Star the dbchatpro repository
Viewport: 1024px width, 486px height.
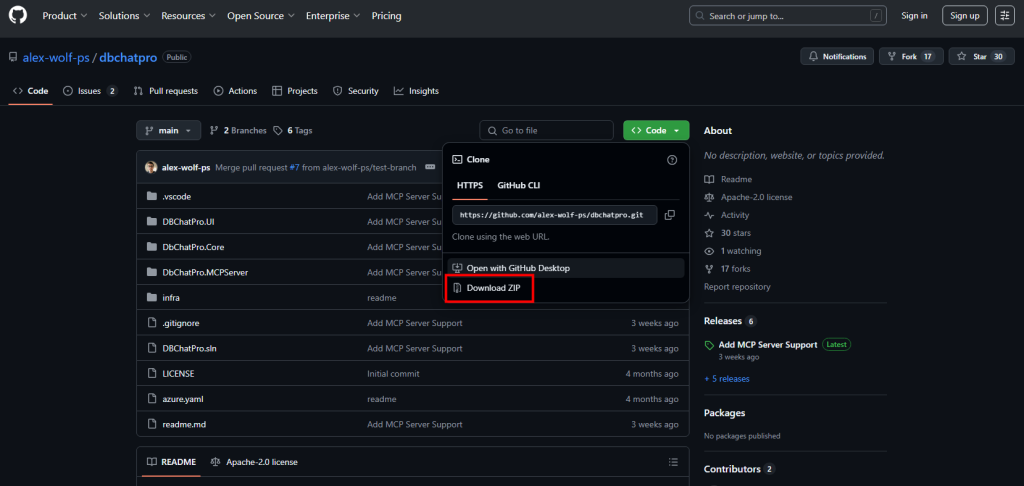[982, 57]
